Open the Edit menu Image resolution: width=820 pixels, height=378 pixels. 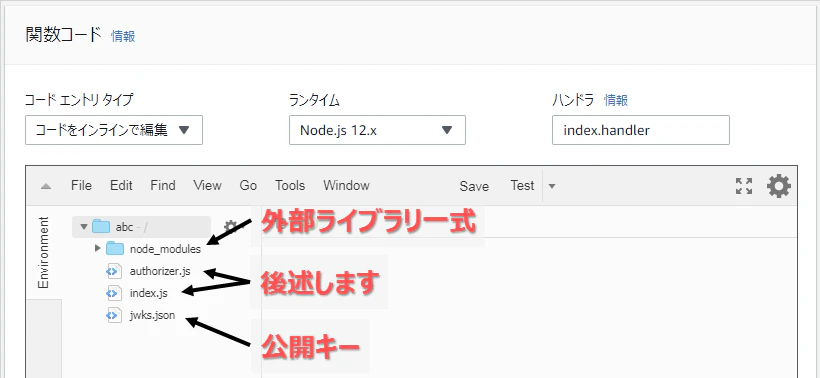121,186
